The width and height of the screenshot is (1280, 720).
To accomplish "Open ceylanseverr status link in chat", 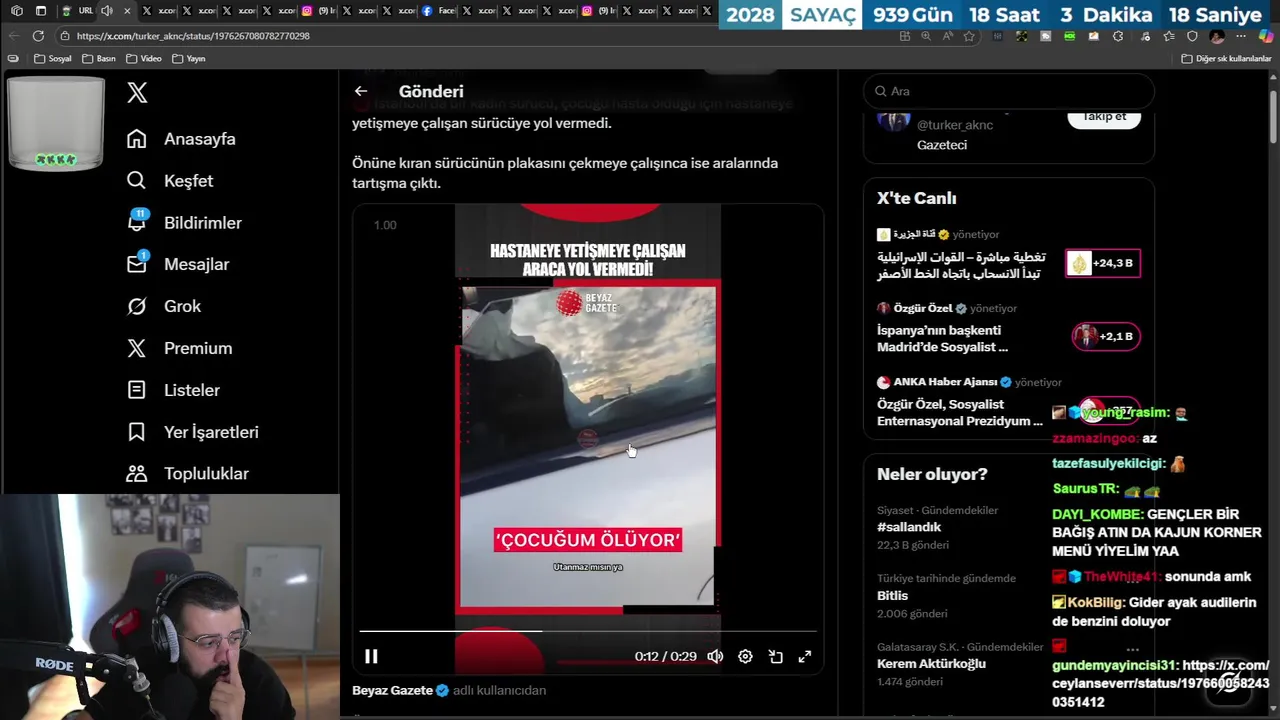I will click(1160, 684).
